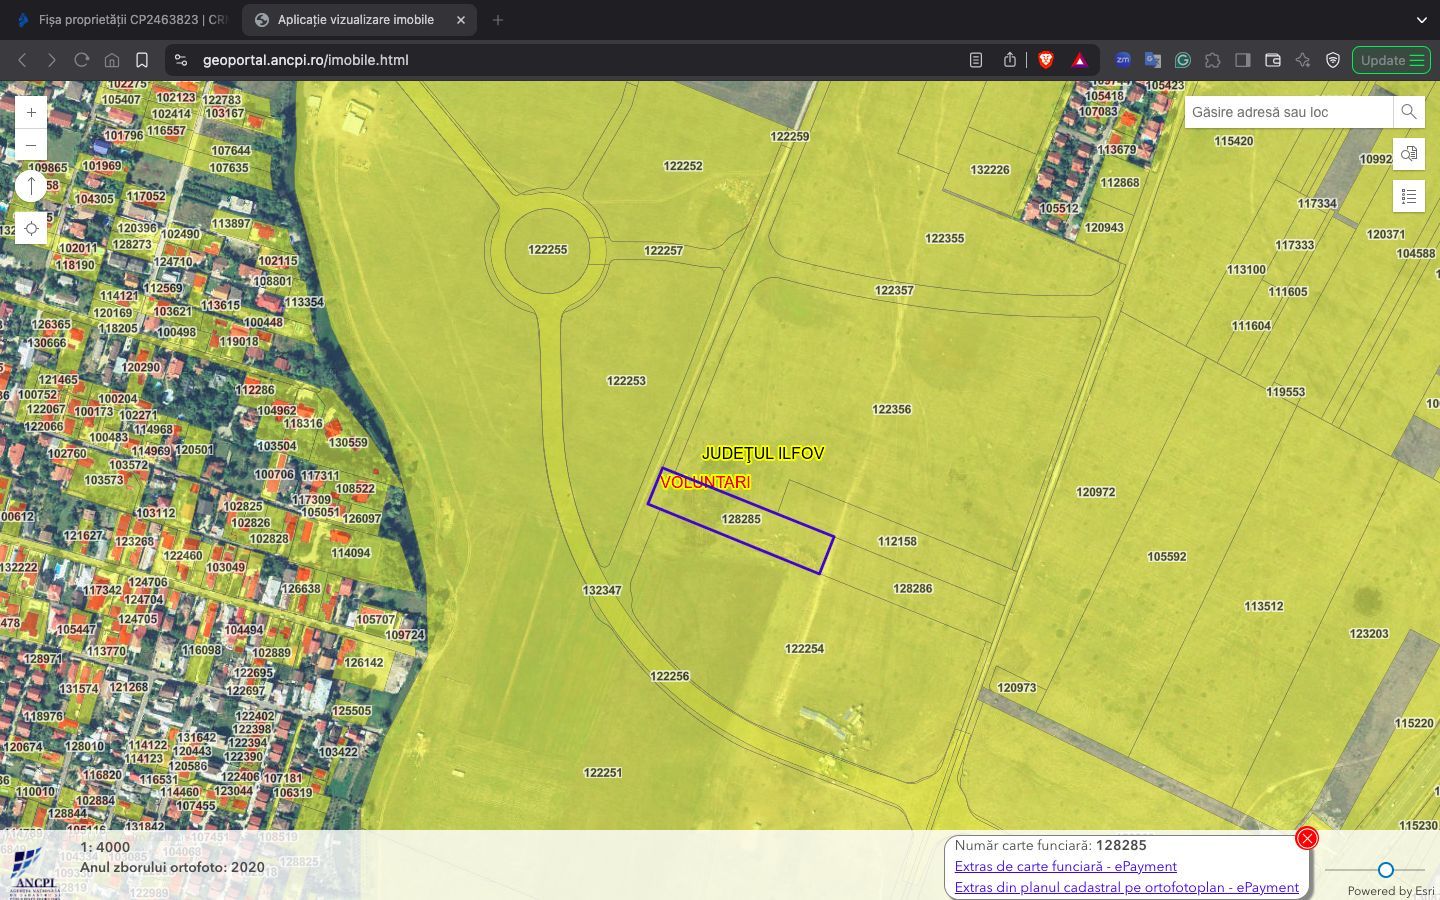Open the Update browser menu
Screen dimensions: 1440x900
[1391, 60]
